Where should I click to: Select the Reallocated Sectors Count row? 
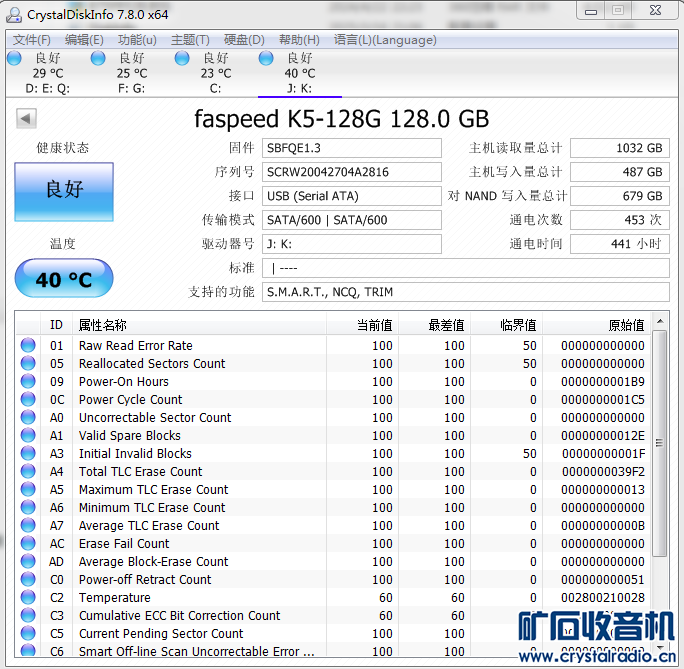click(152, 364)
